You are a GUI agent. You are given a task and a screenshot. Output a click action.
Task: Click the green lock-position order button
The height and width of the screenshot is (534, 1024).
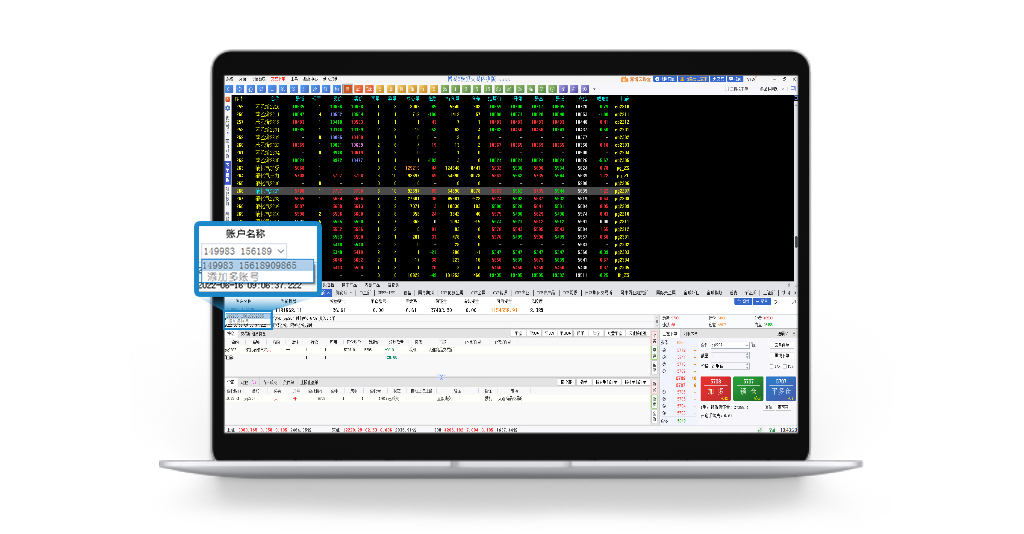748,388
